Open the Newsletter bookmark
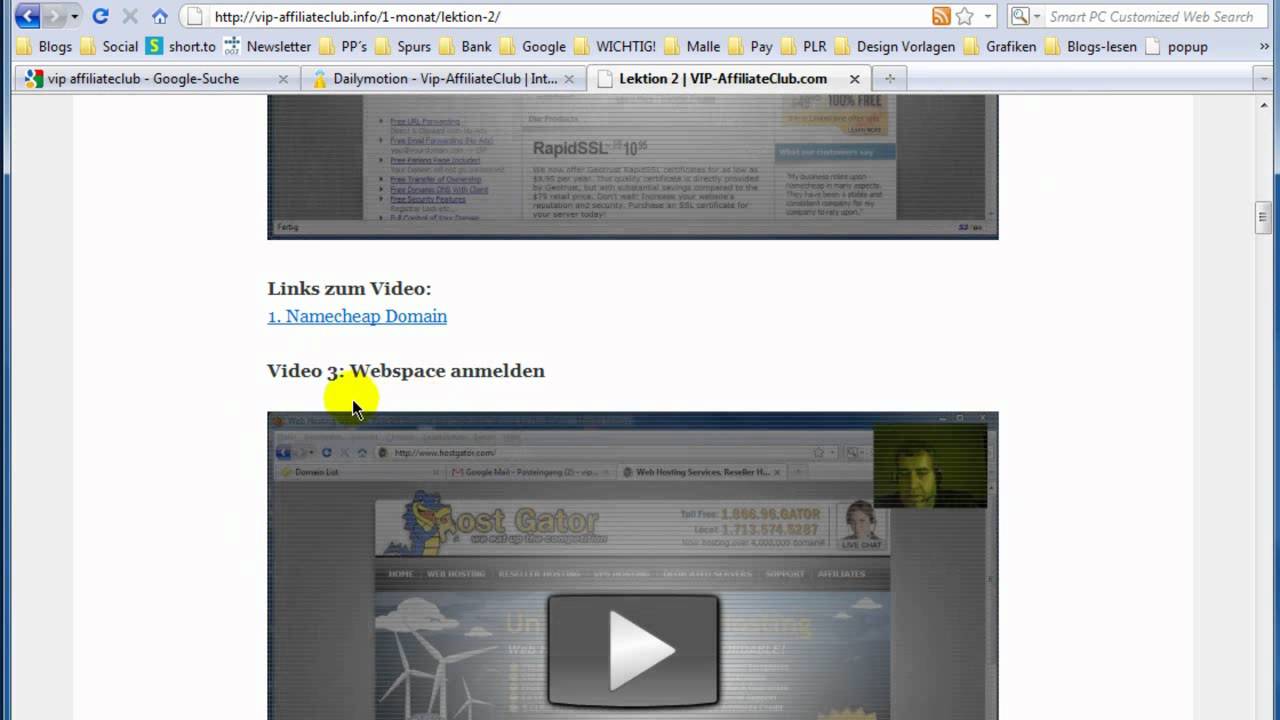 [268, 46]
